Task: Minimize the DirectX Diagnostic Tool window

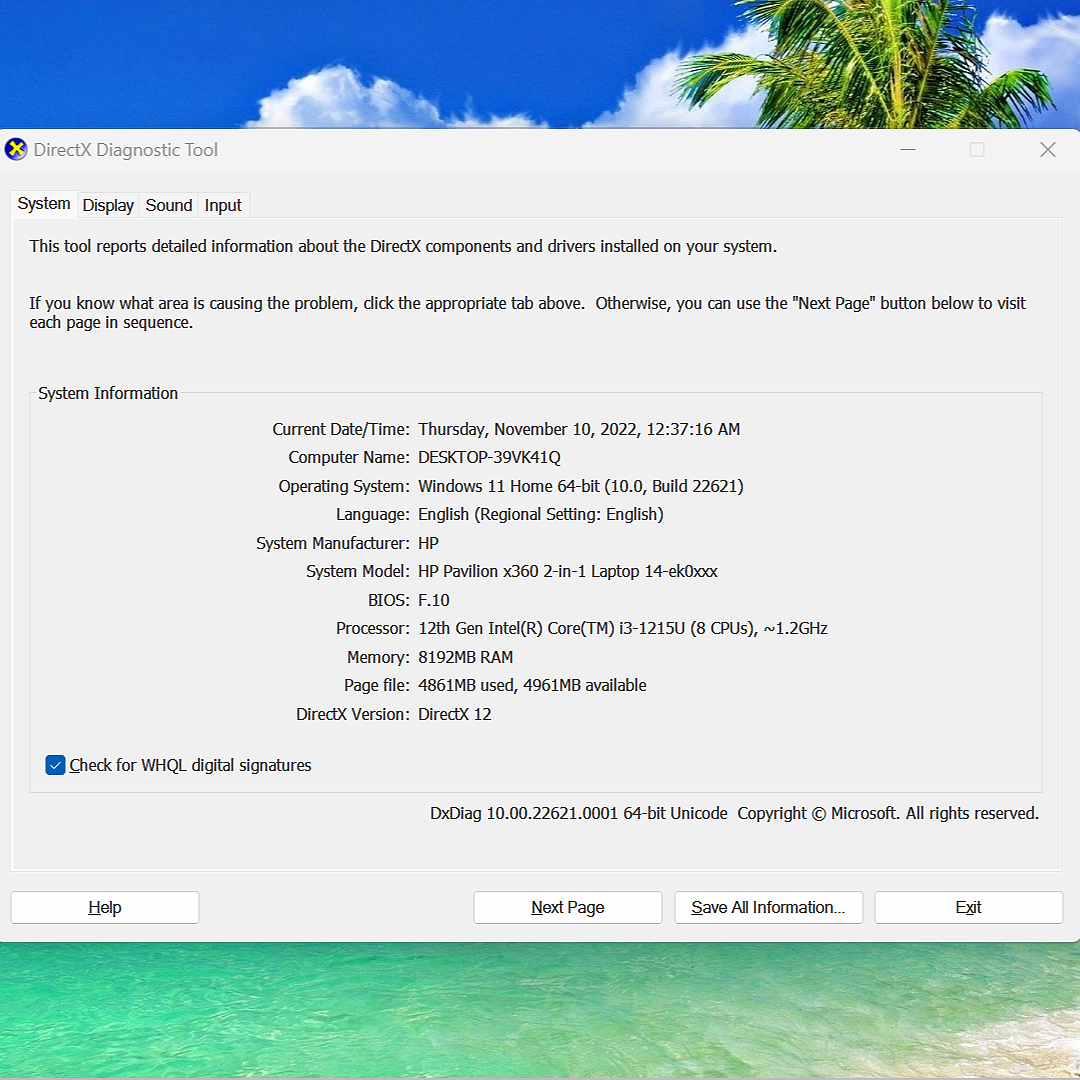Action: point(908,150)
